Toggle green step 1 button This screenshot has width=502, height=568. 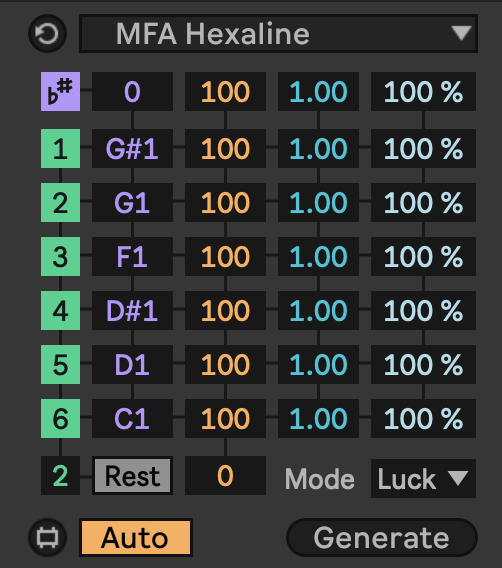pyautogui.click(x=60, y=149)
